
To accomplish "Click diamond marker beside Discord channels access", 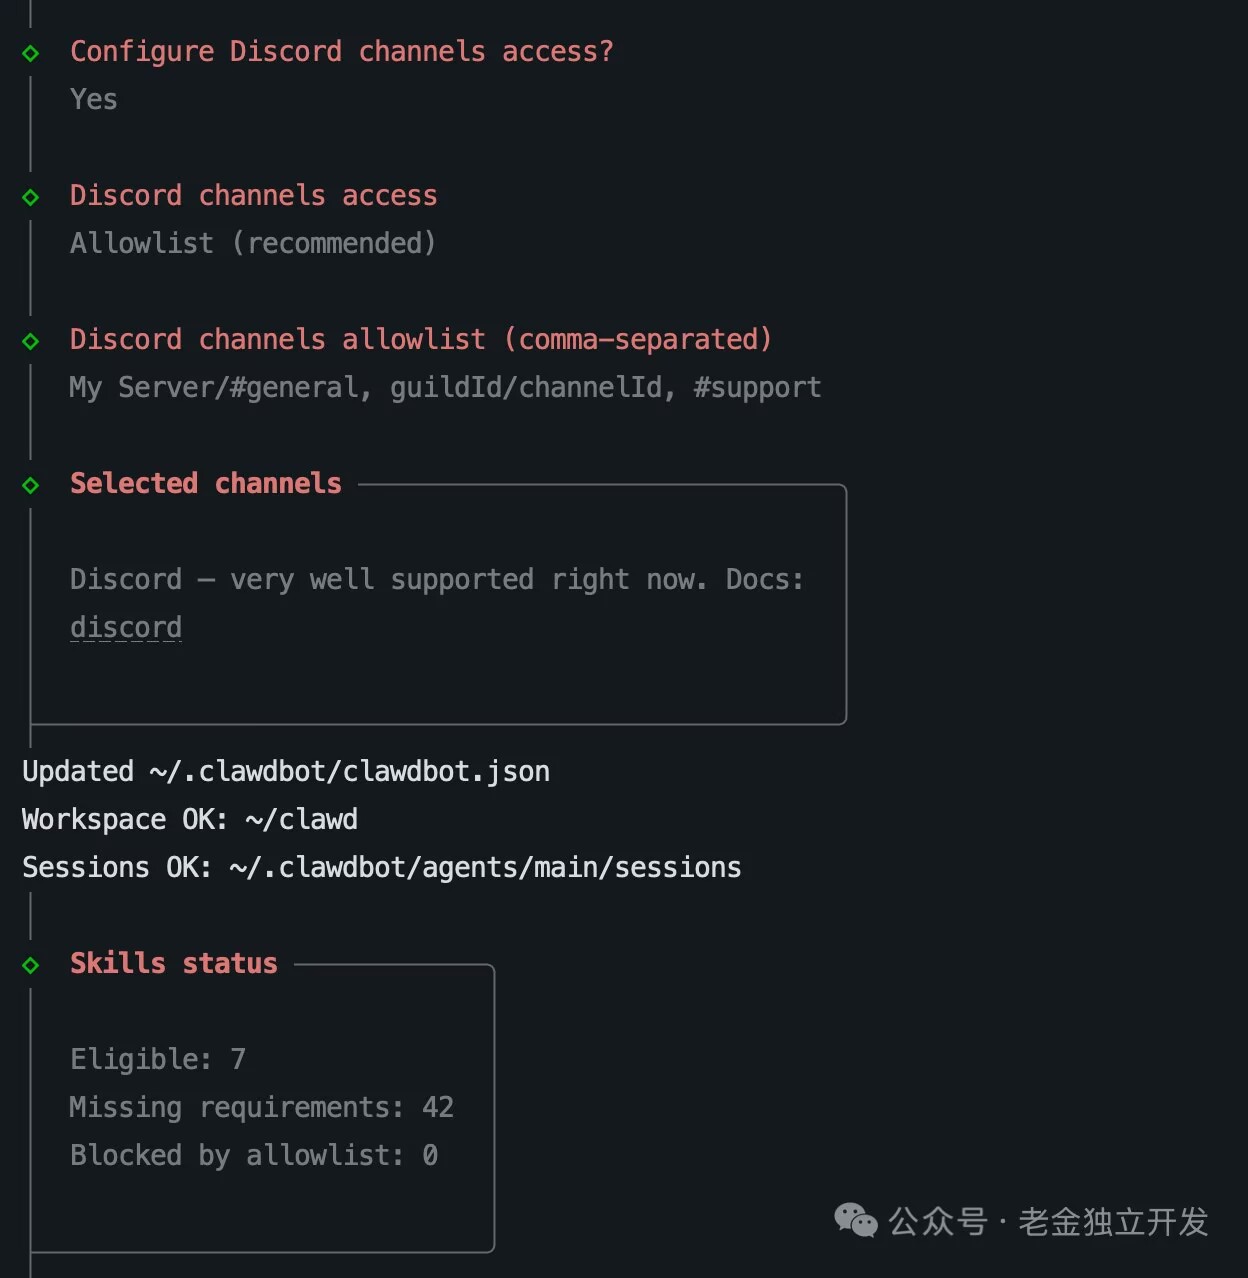I will click(31, 197).
